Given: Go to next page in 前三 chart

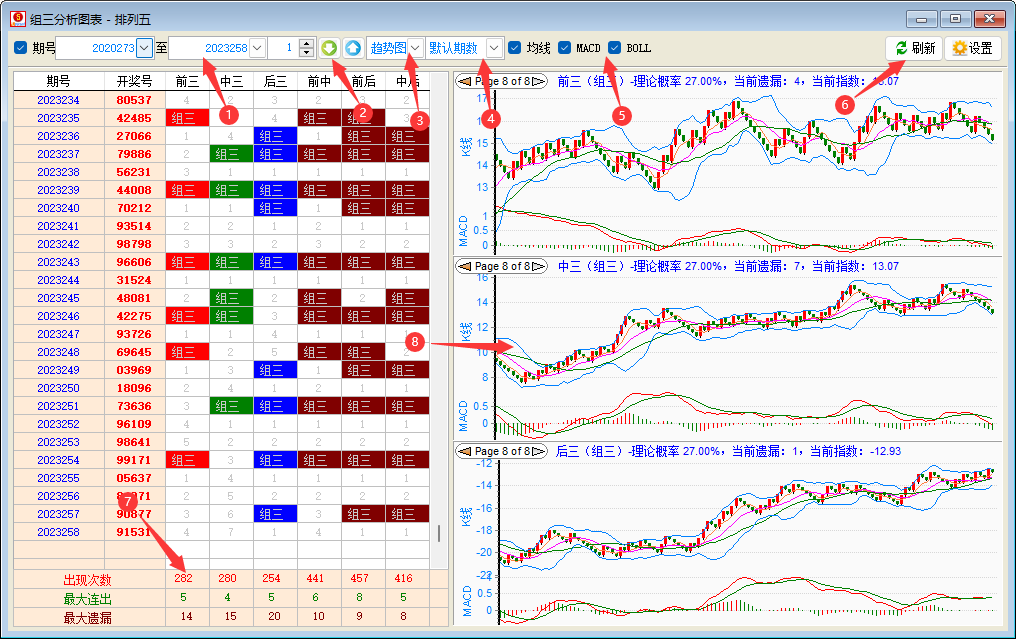Looking at the screenshot, I should coord(541,82).
